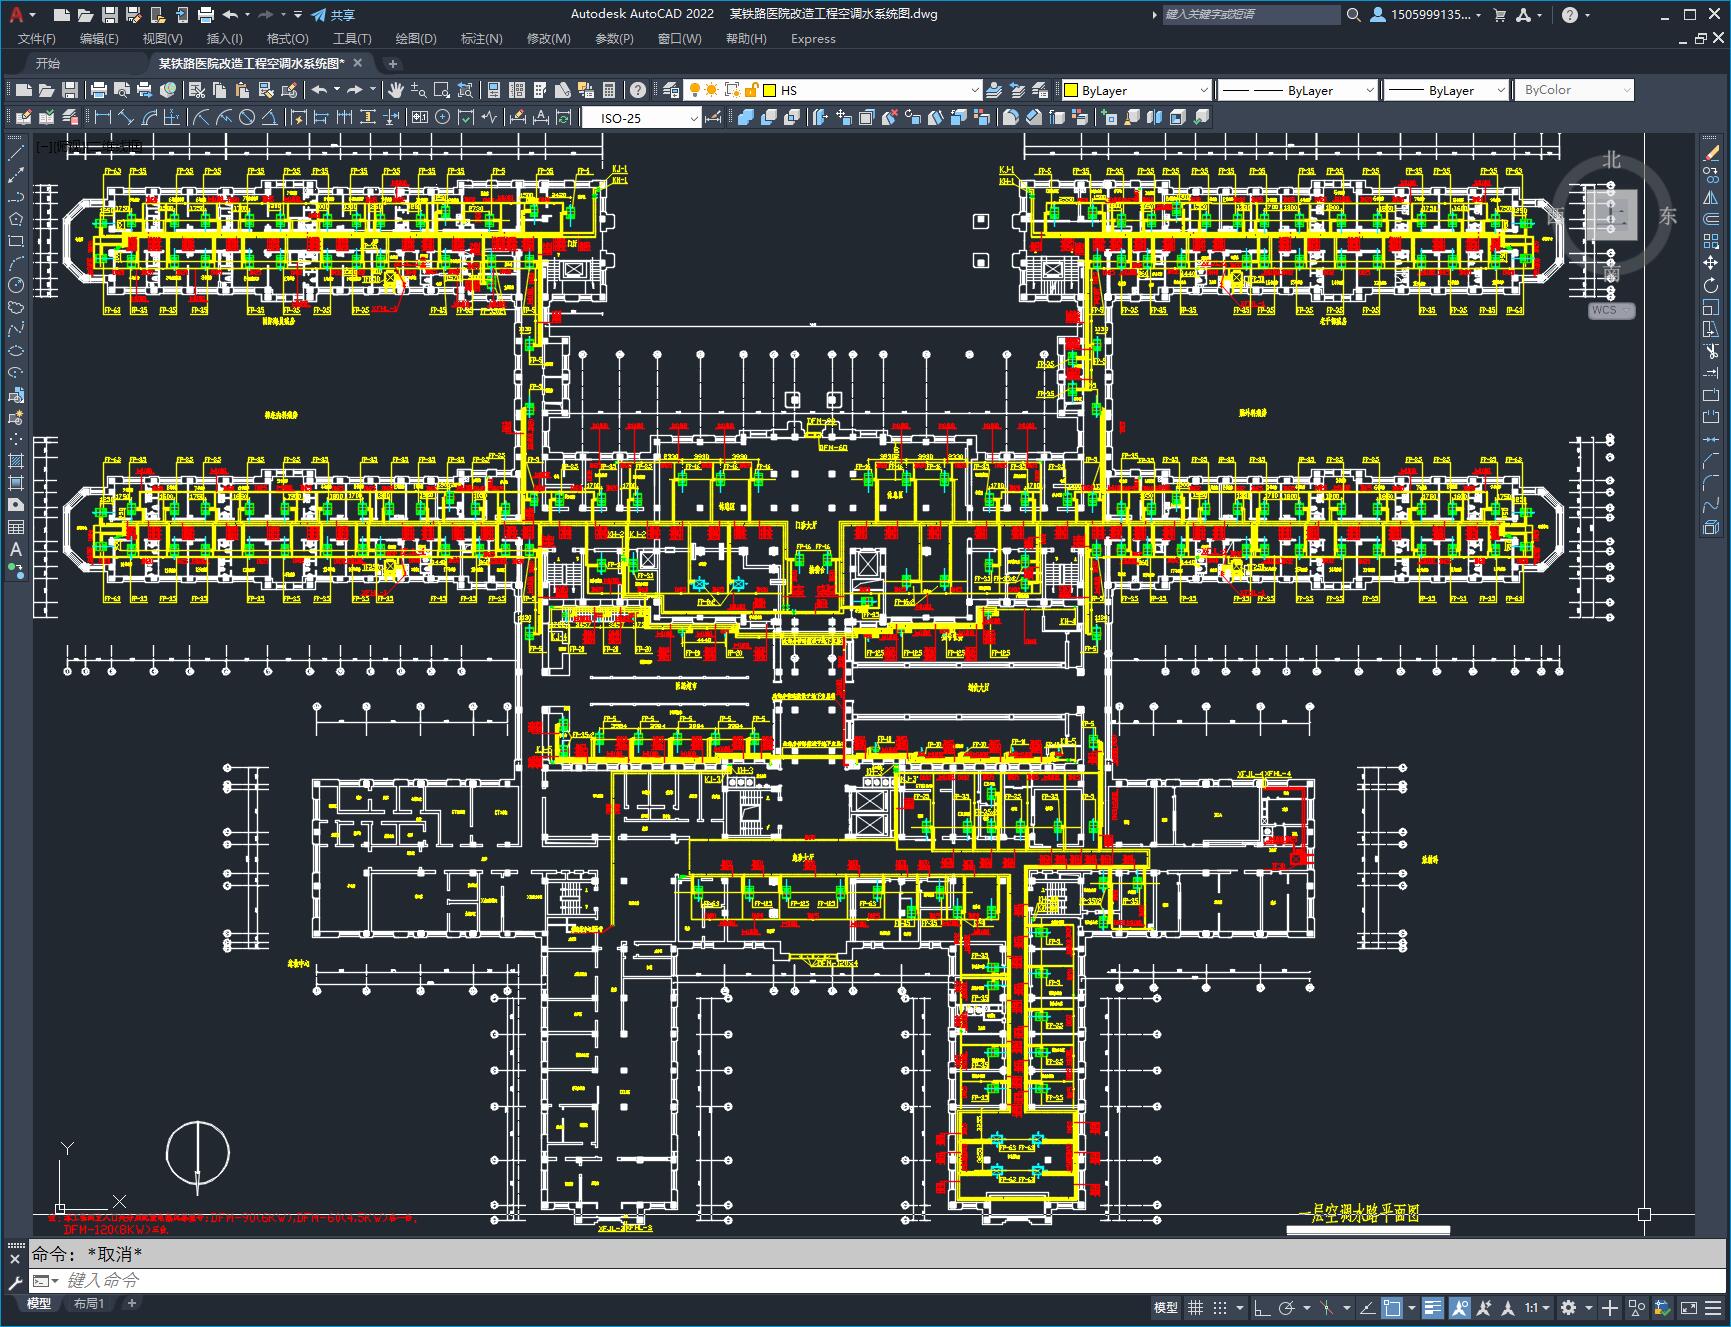The image size is (1731, 1327).
Task: Select the Circle tool in draw toolbar
Action: coord(16,285)
